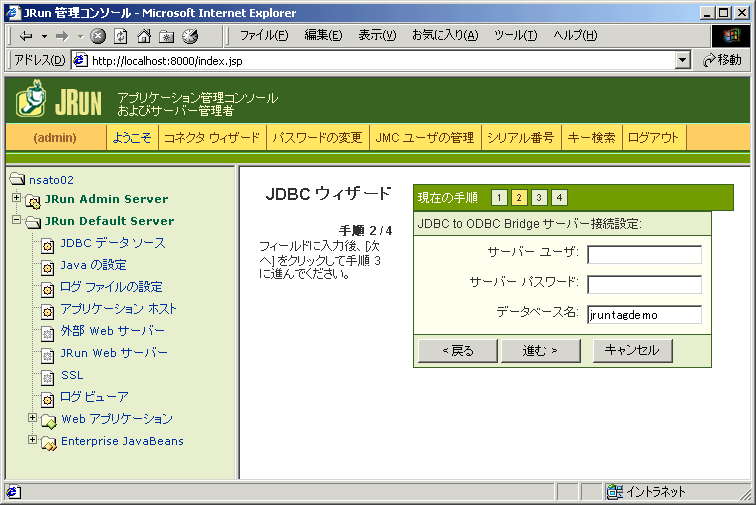The image size is (756, 505).
Task: Click the サーバー ユーザ input field
Action: click(x=645, y=254)
